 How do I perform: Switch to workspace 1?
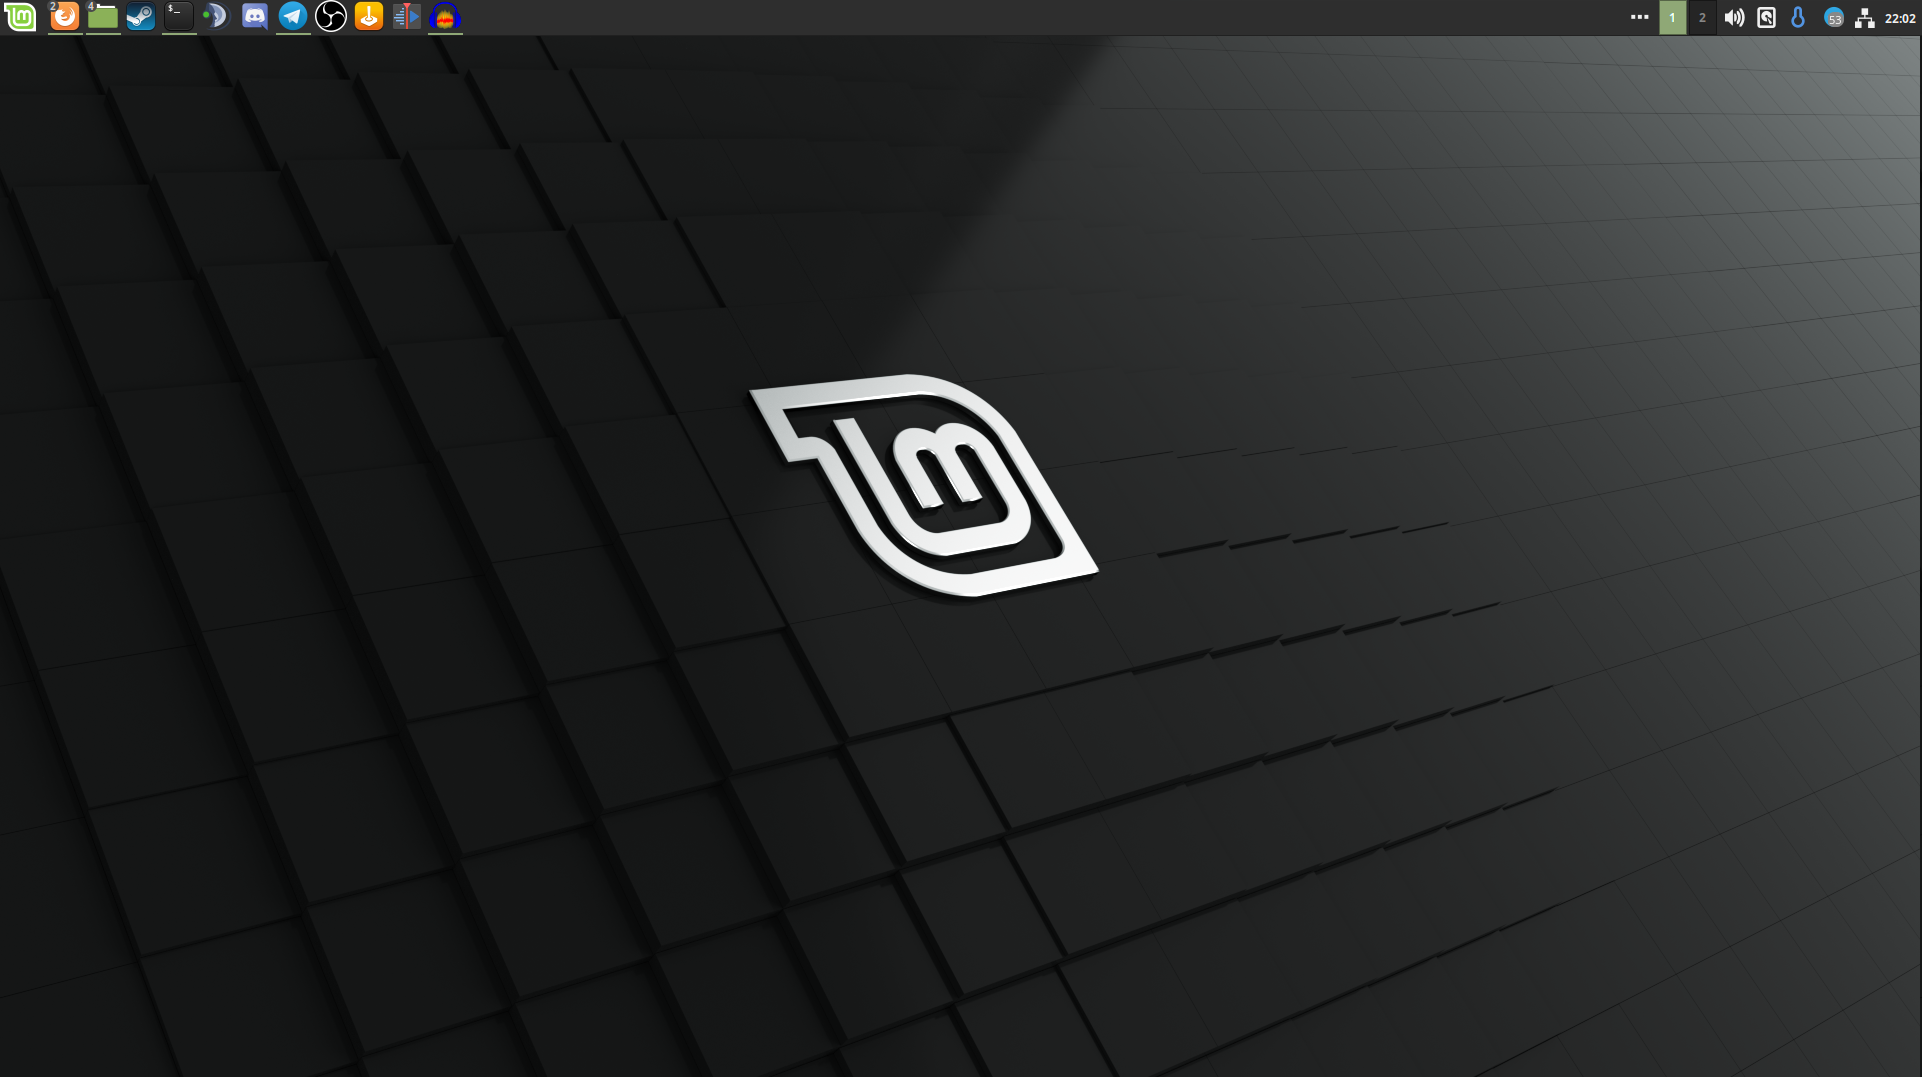1673,17
